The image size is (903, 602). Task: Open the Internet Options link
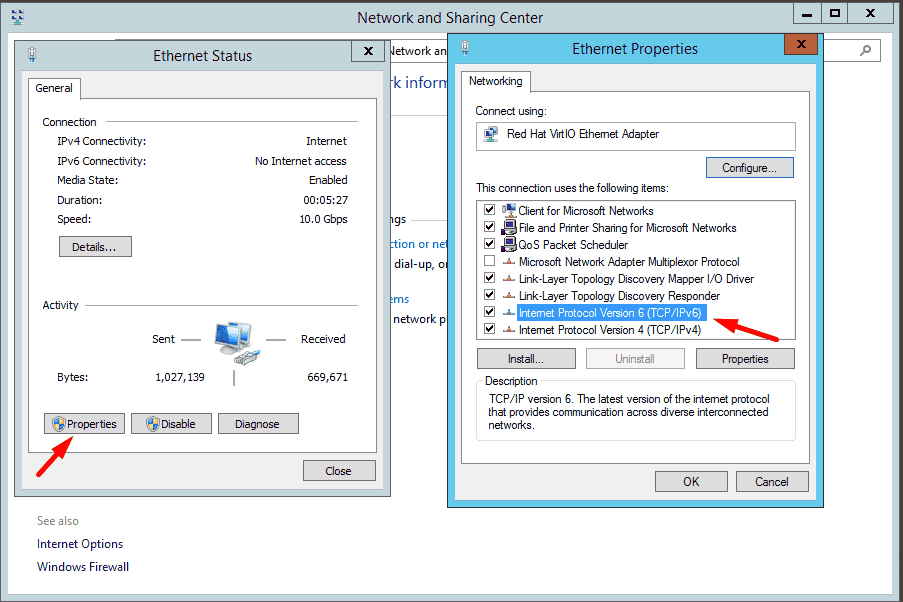[80, 544]
